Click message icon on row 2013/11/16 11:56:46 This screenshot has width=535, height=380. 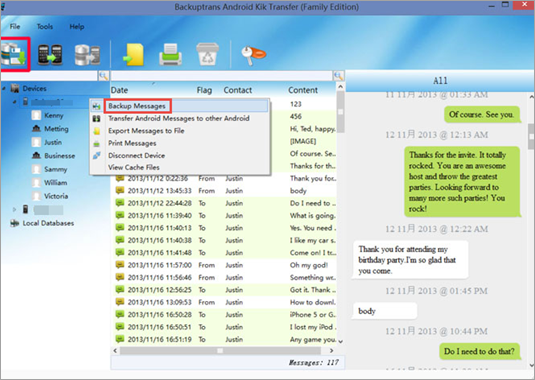point(119,277)
